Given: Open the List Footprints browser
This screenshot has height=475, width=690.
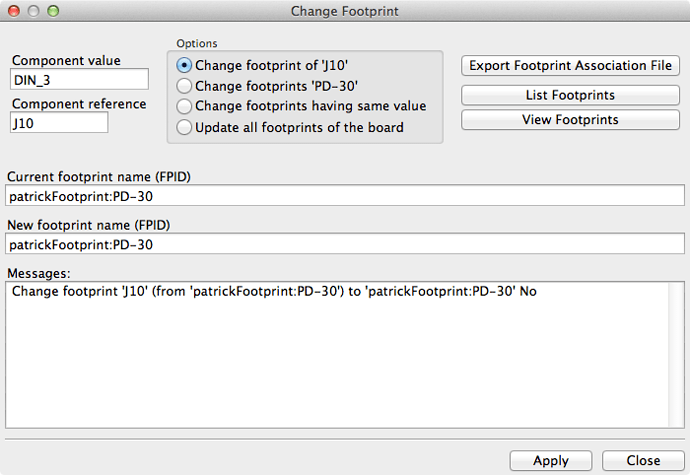Looking at the screenshot, I should 570,95.
